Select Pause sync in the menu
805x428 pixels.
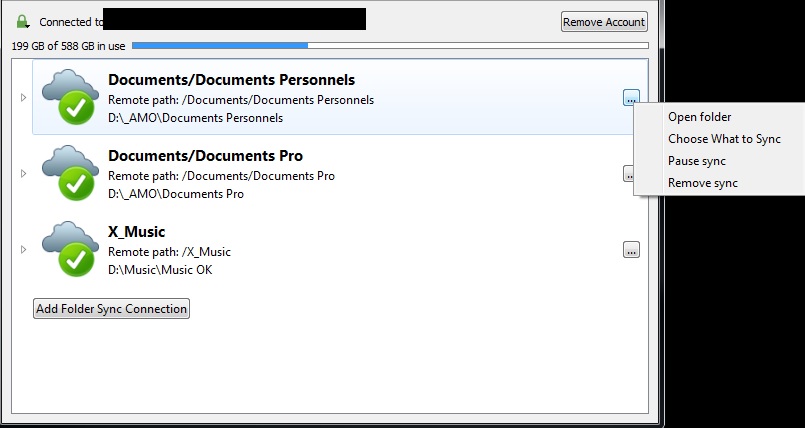pyautogui.click(x=696, y=161)
